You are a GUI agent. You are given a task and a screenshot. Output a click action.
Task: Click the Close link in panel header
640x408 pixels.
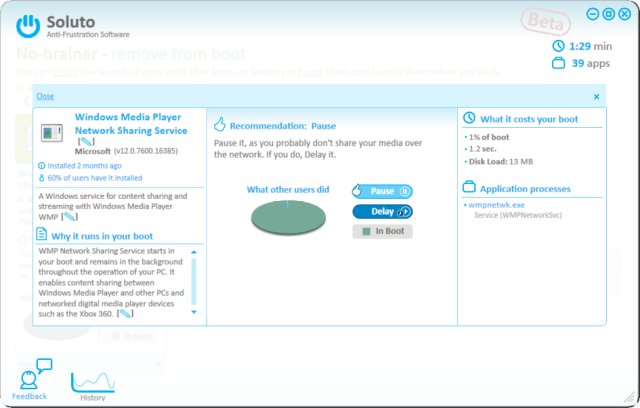tap(45, 96)
